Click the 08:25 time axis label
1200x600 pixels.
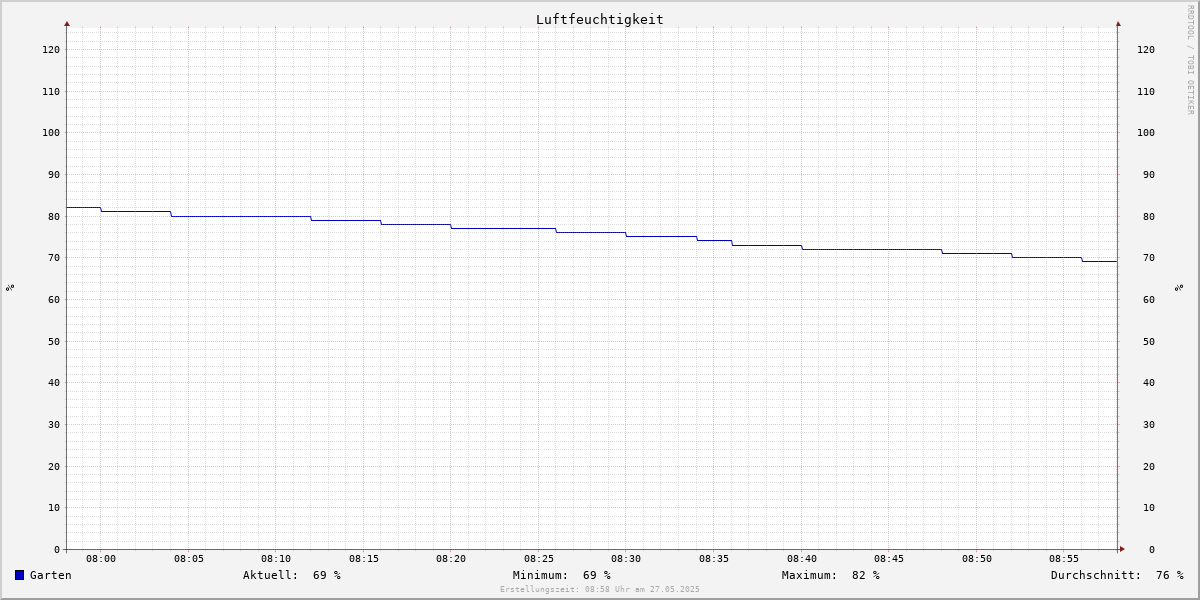coord(539,558)
